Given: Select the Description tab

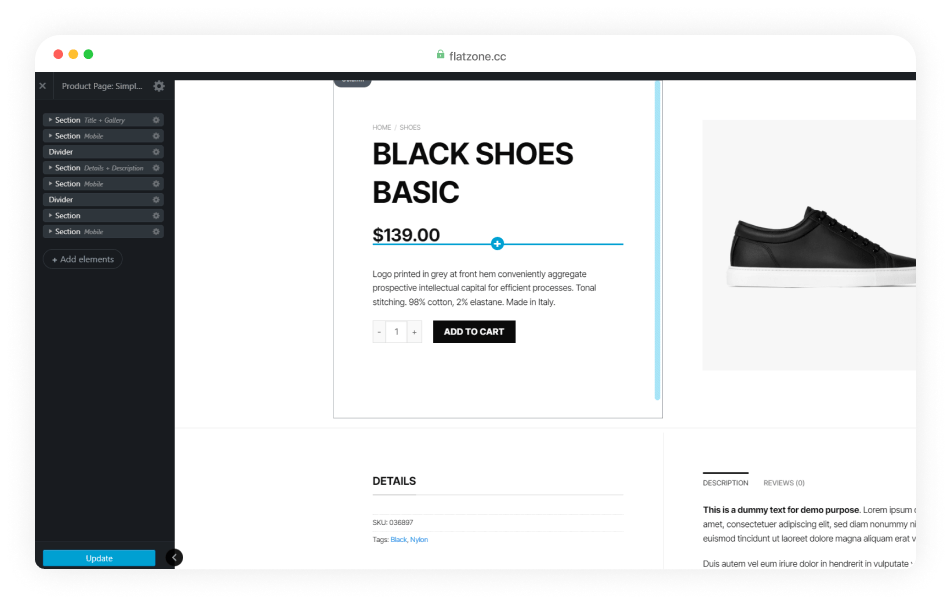Looking at the screenshot, I should point(725,483).
